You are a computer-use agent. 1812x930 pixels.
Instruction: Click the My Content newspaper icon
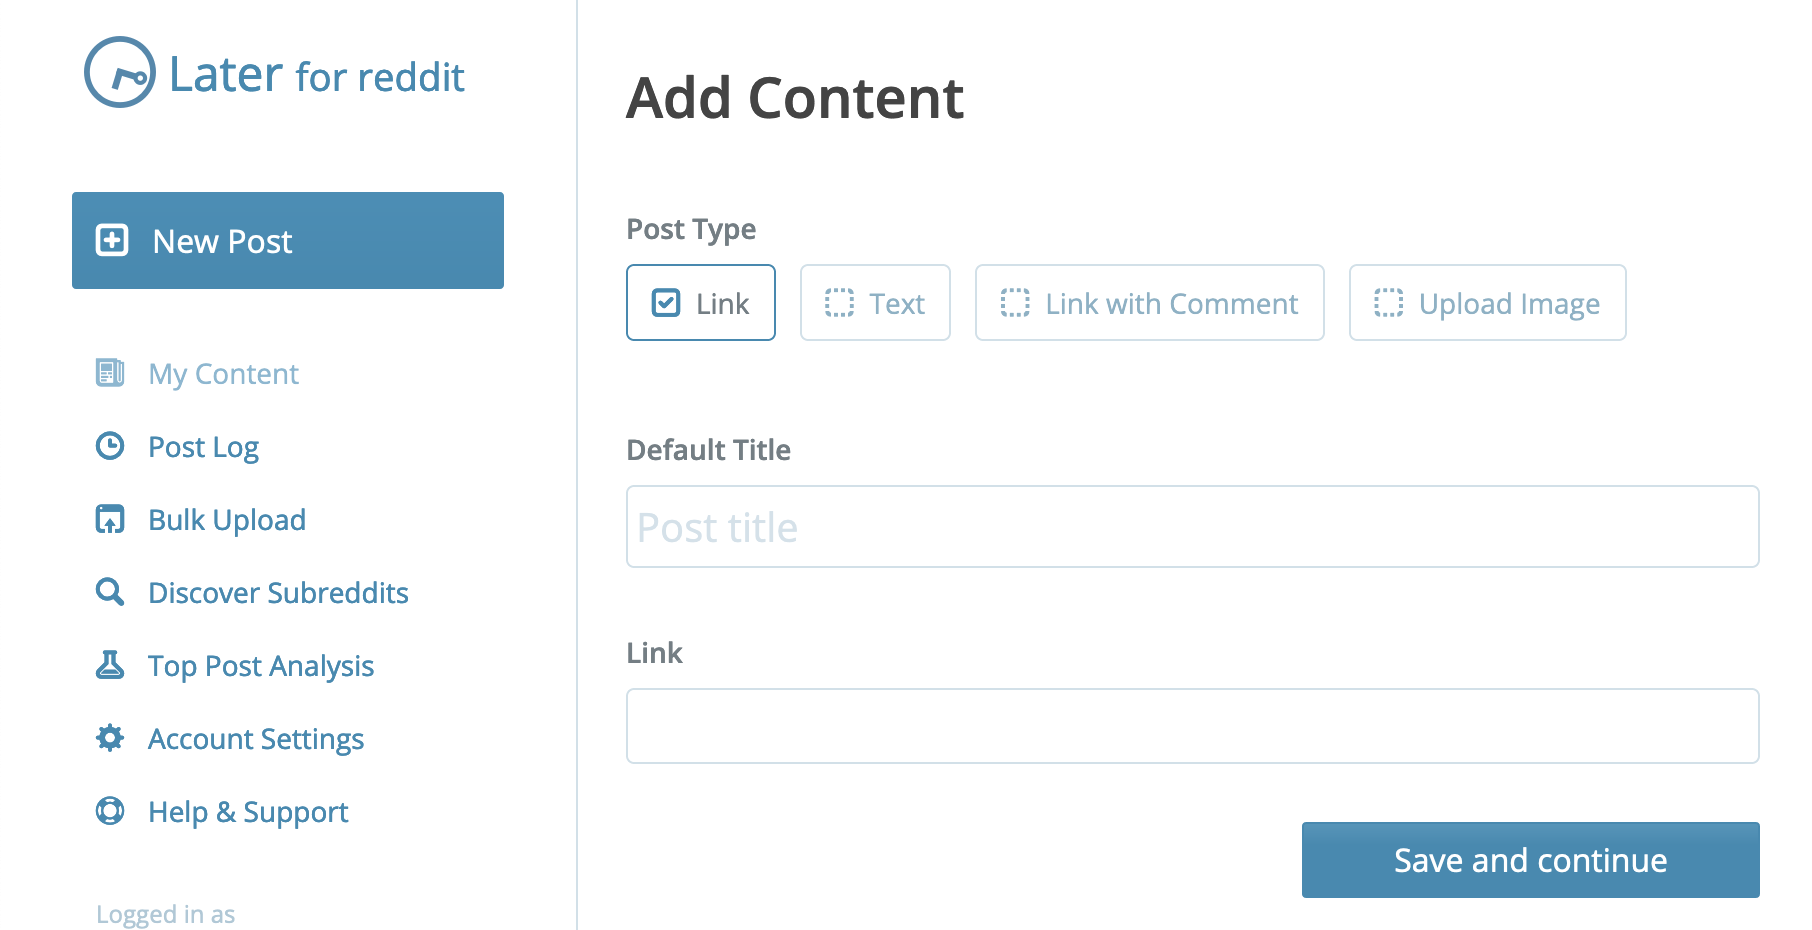[x=110, y=373]
